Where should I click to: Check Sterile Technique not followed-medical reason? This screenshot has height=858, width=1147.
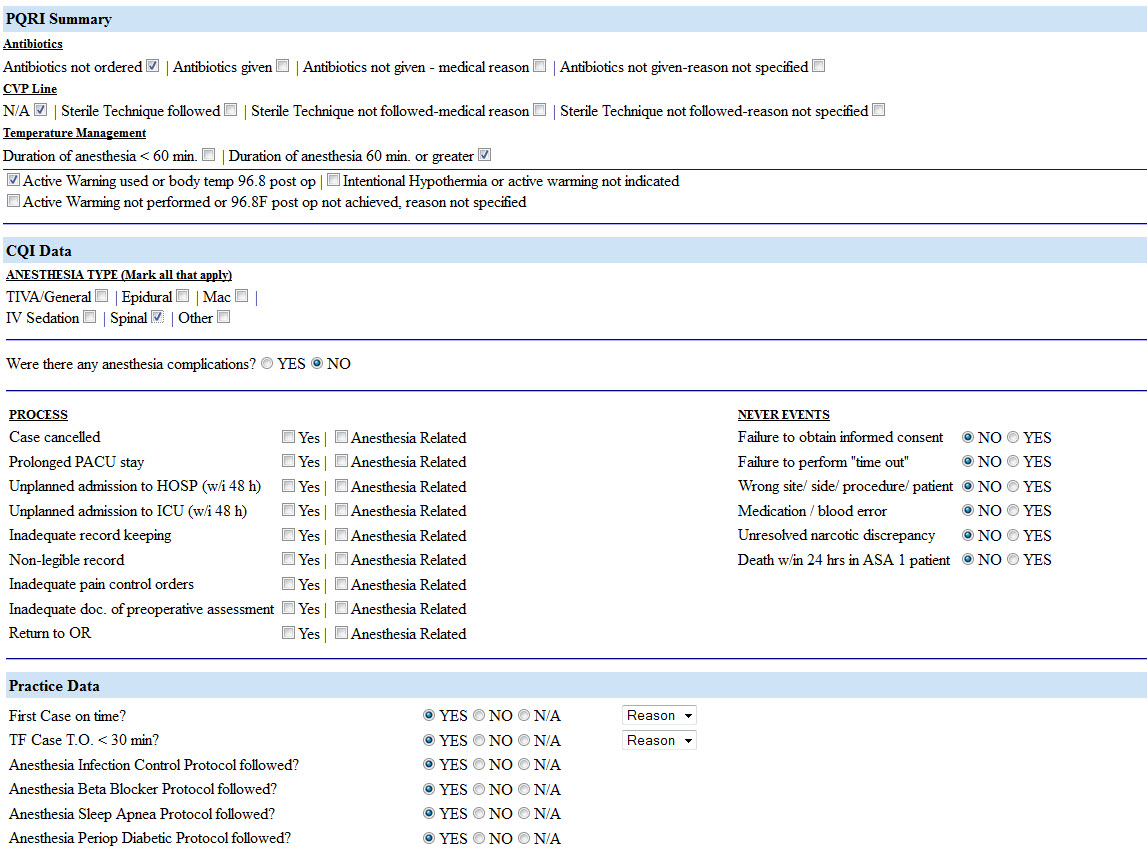[539, 110]
